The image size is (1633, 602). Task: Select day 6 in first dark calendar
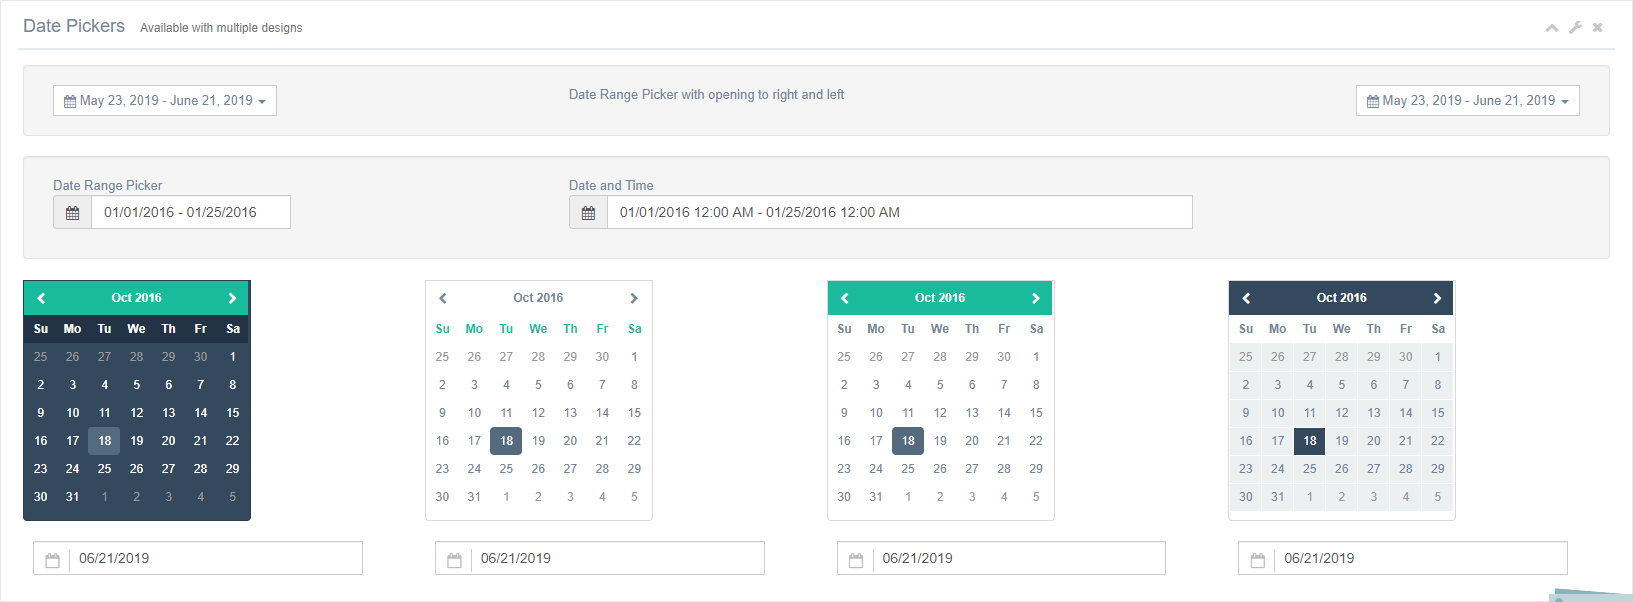click(x=169, y=385)
